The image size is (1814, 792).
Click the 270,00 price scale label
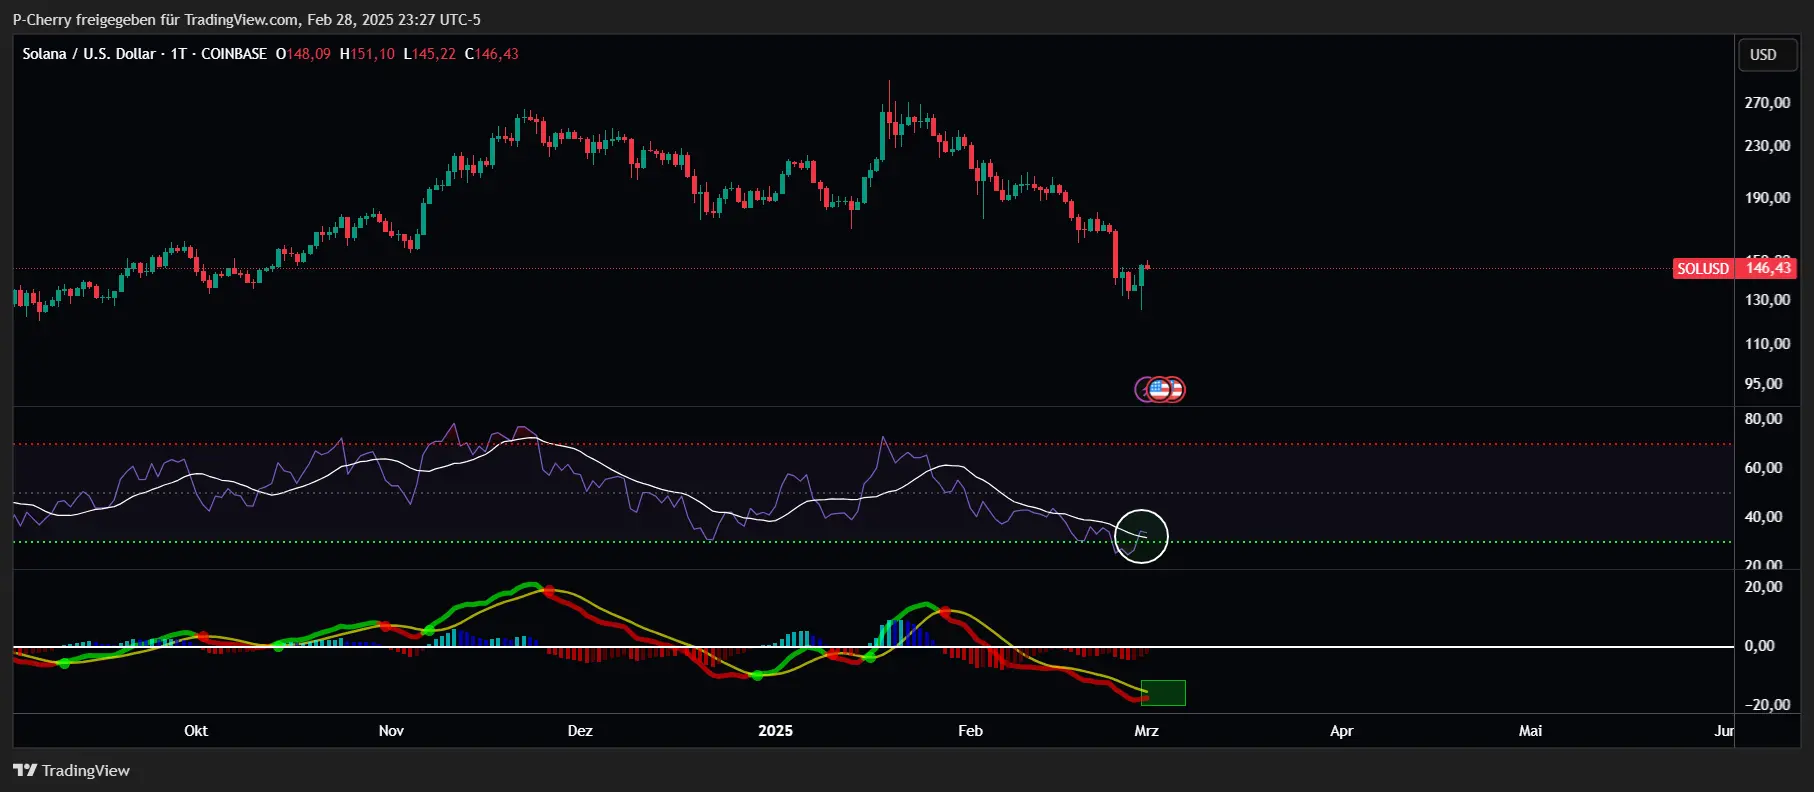[x=1767, y=103]
